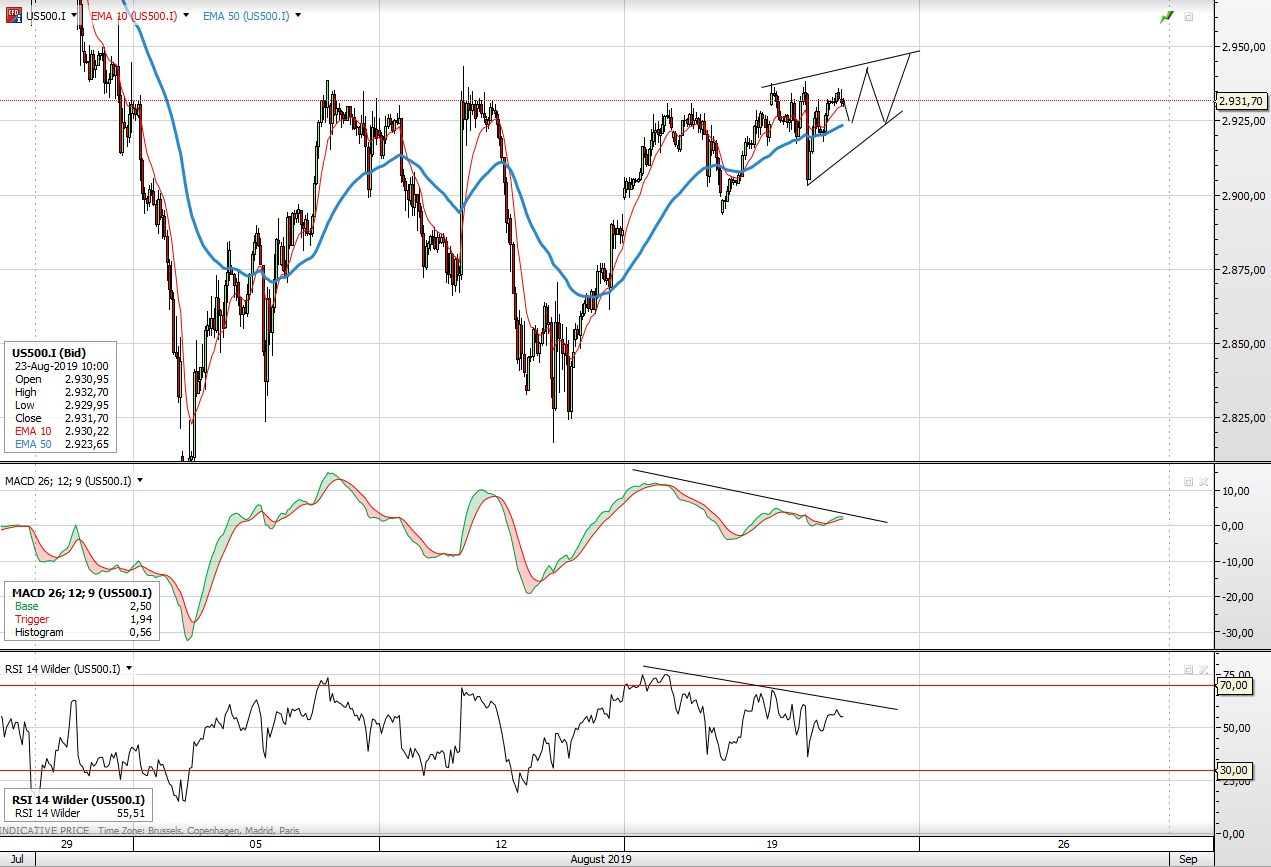Open the US500.I instrument dropdown
Viewport: 1271px width, 867px height.
(72, 15)
